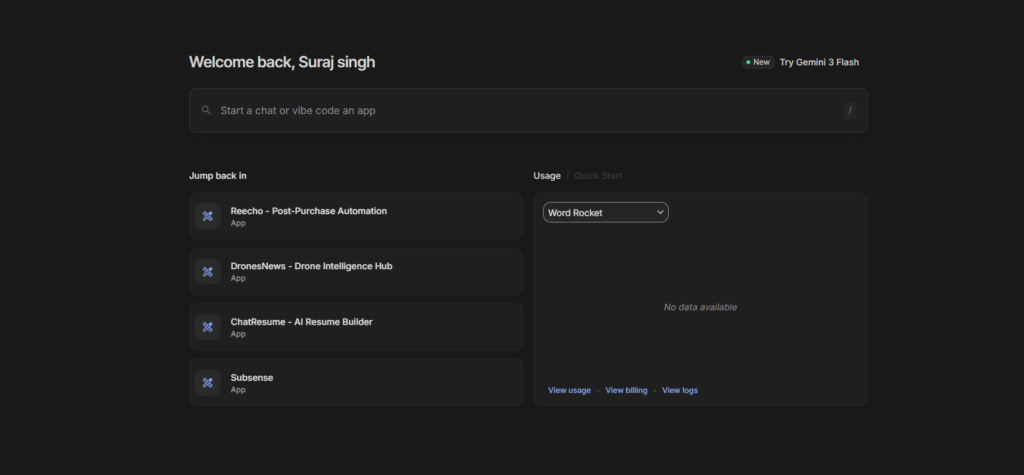Screen dimensions: 1024x475
Task: Switch to the Quick Start tab
Action: click(598, 176)
